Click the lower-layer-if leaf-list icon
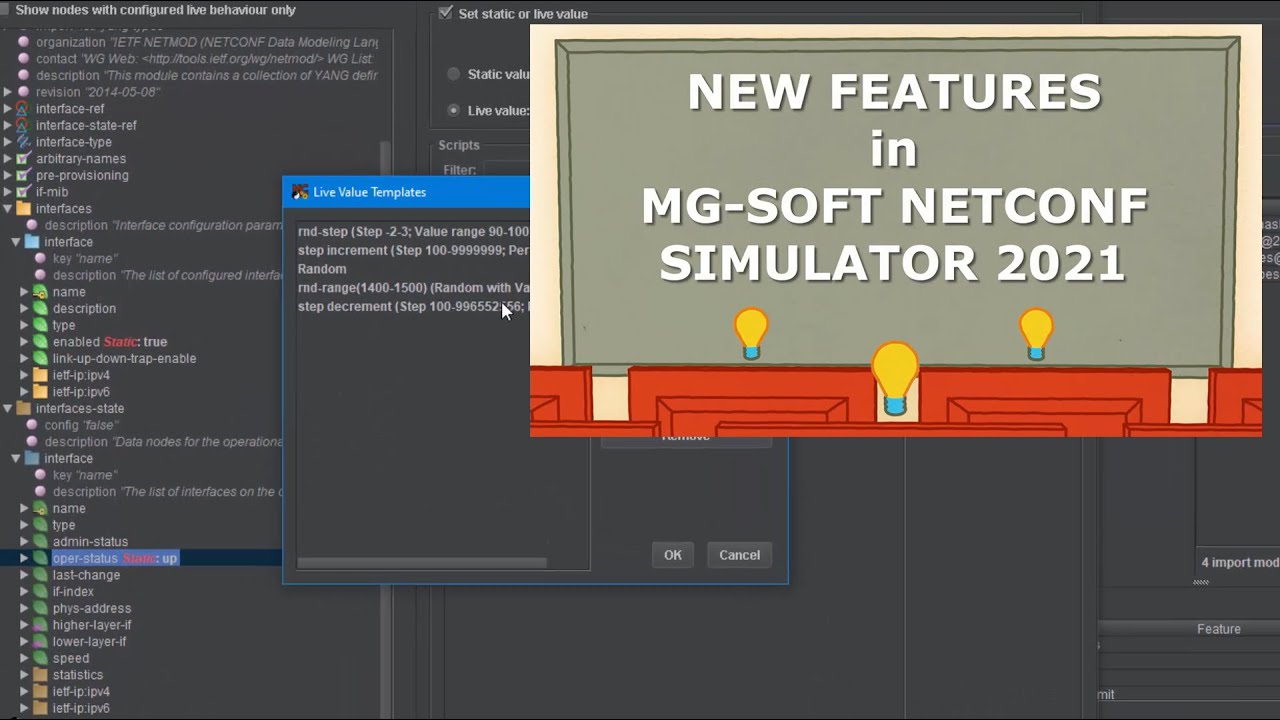Image resolution: width=1280 pixels, height=720 pixels. pyautogui.click(x=40, y=642)
